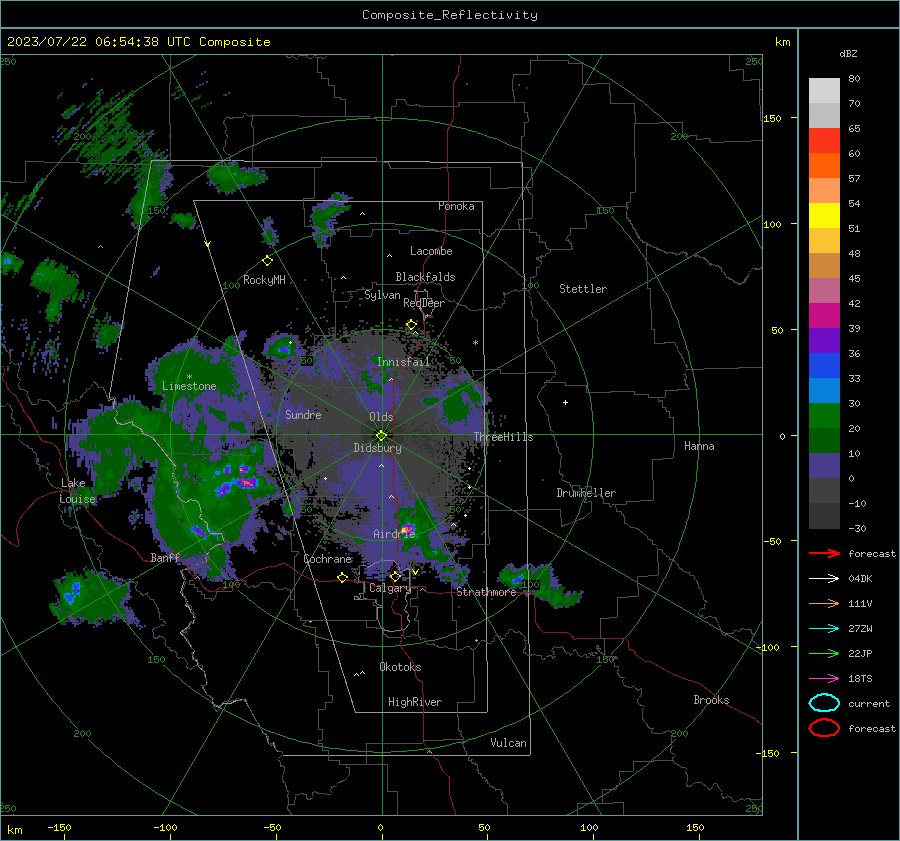Viewport: 900px width, 841px height.
Task: Click the Sundre label
Action: (303, 415)
